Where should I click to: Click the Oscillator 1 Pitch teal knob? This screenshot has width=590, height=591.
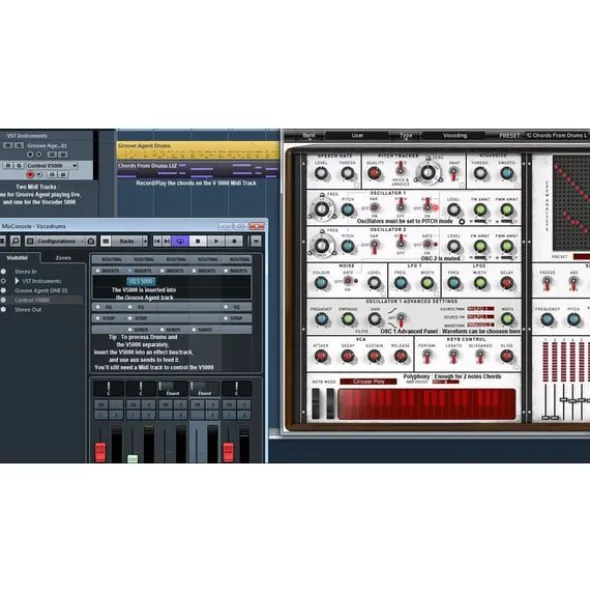348,210
